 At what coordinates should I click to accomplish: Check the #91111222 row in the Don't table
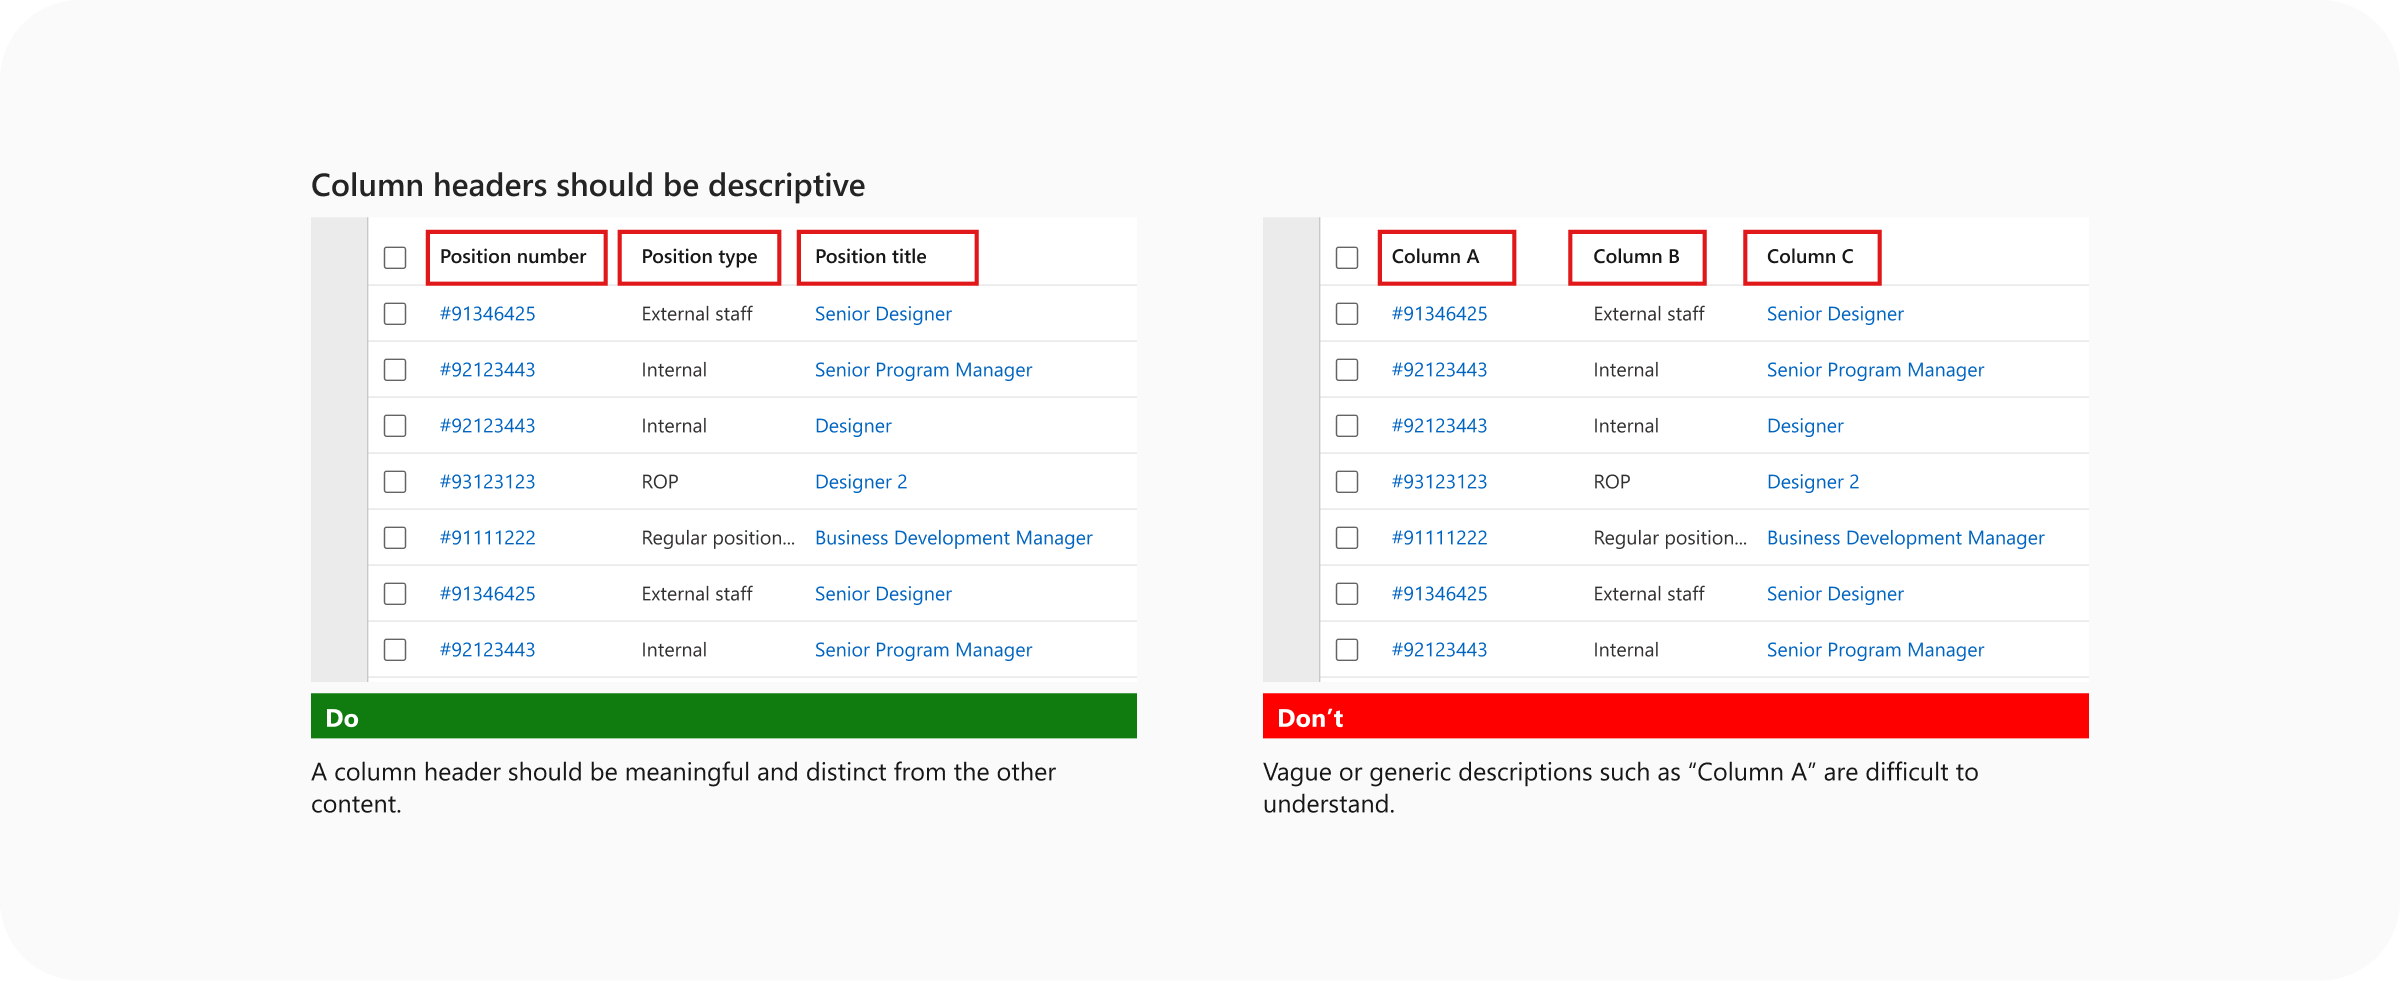1347,538
